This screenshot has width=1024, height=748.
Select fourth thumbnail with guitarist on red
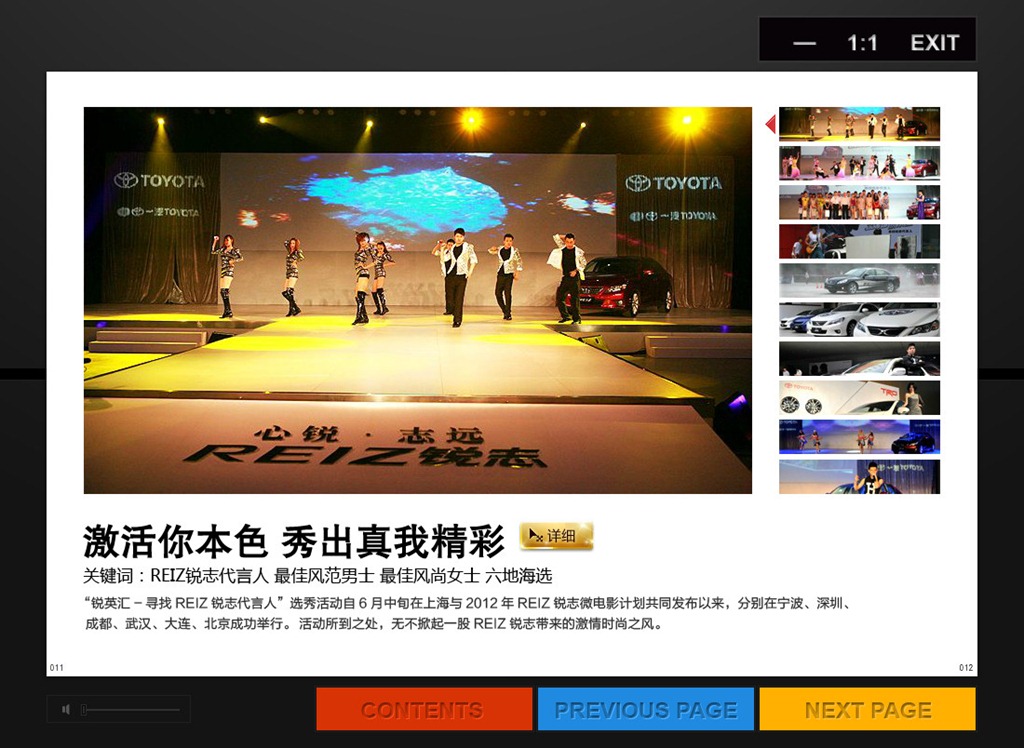point(859,241)
